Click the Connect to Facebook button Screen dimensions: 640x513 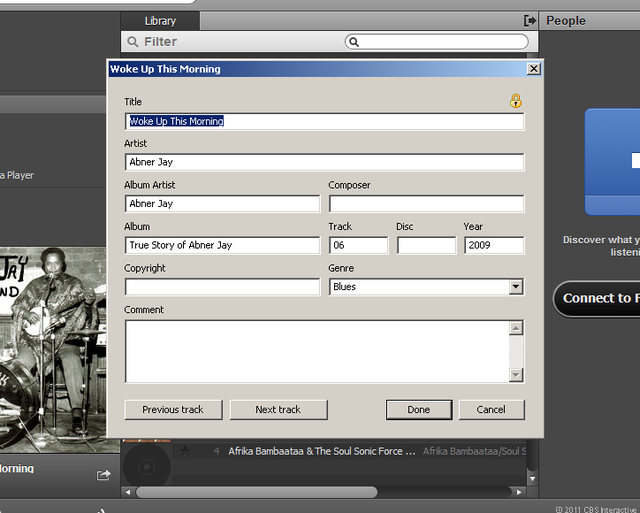tap(596, 298)
